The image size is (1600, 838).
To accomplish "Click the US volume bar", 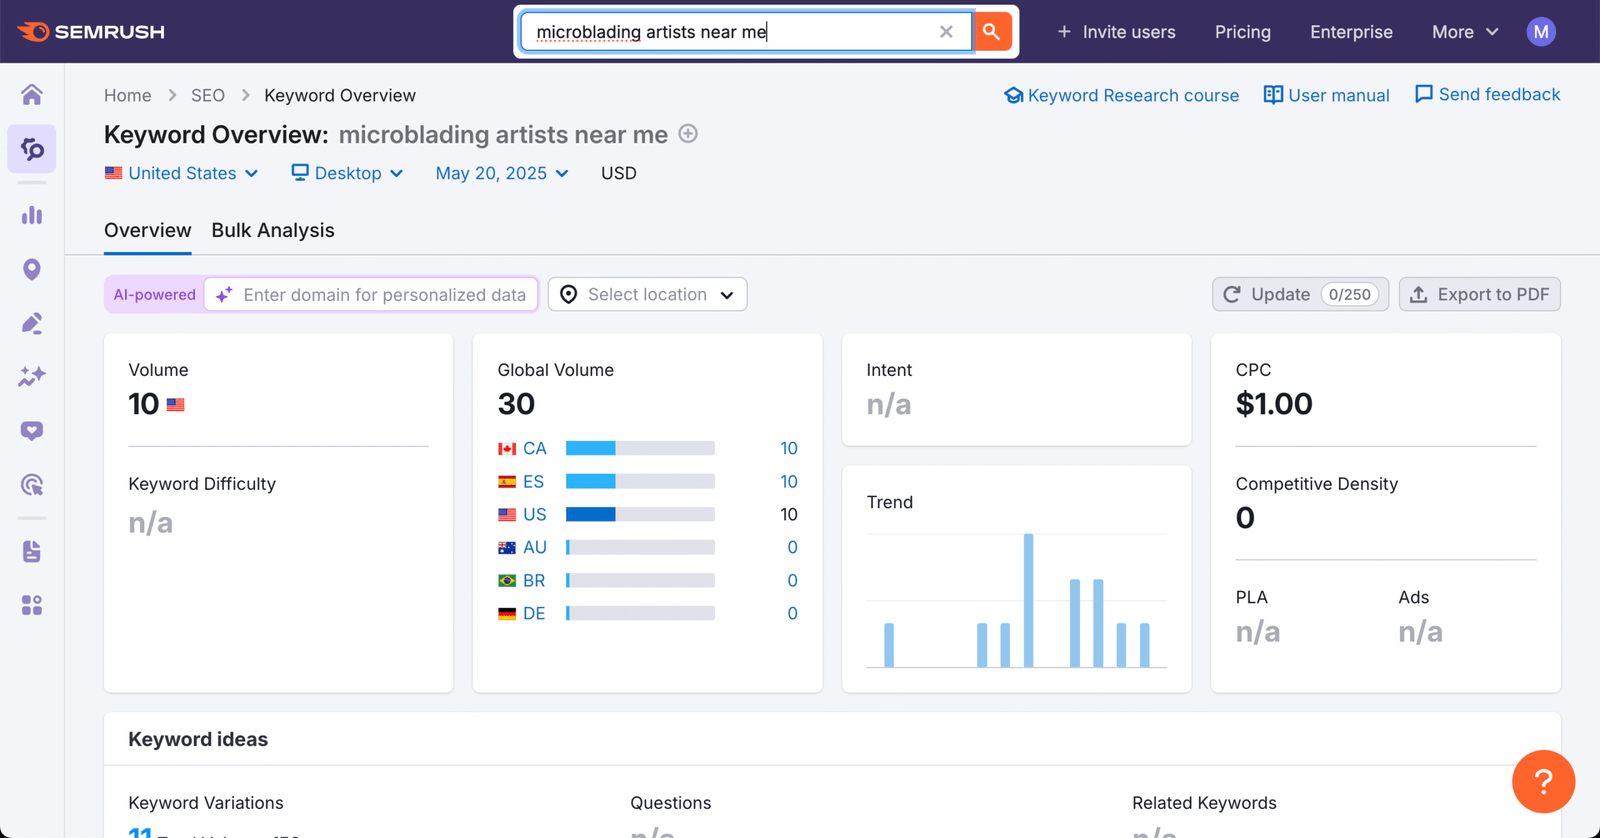I will [640, 514].
